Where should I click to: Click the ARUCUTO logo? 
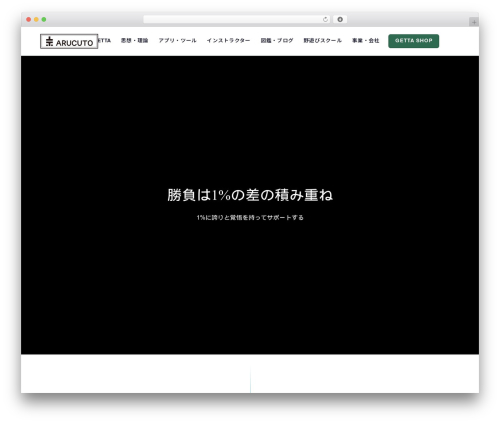coord(69,41)
